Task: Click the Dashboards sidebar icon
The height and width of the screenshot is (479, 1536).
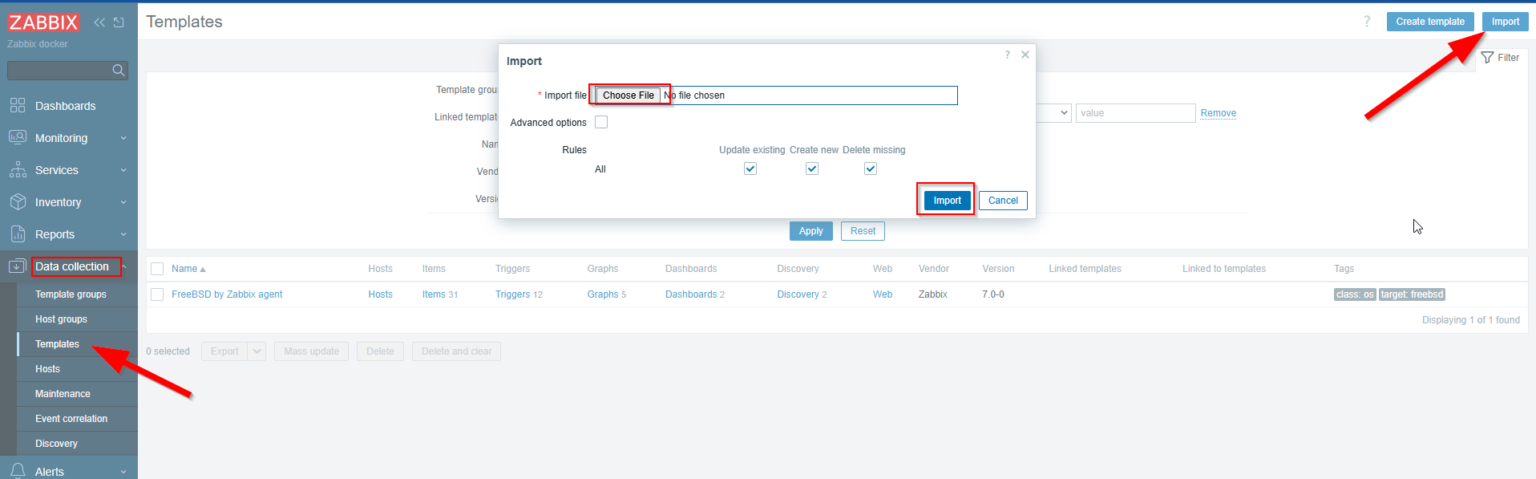Action: click(x=18, y=106)
